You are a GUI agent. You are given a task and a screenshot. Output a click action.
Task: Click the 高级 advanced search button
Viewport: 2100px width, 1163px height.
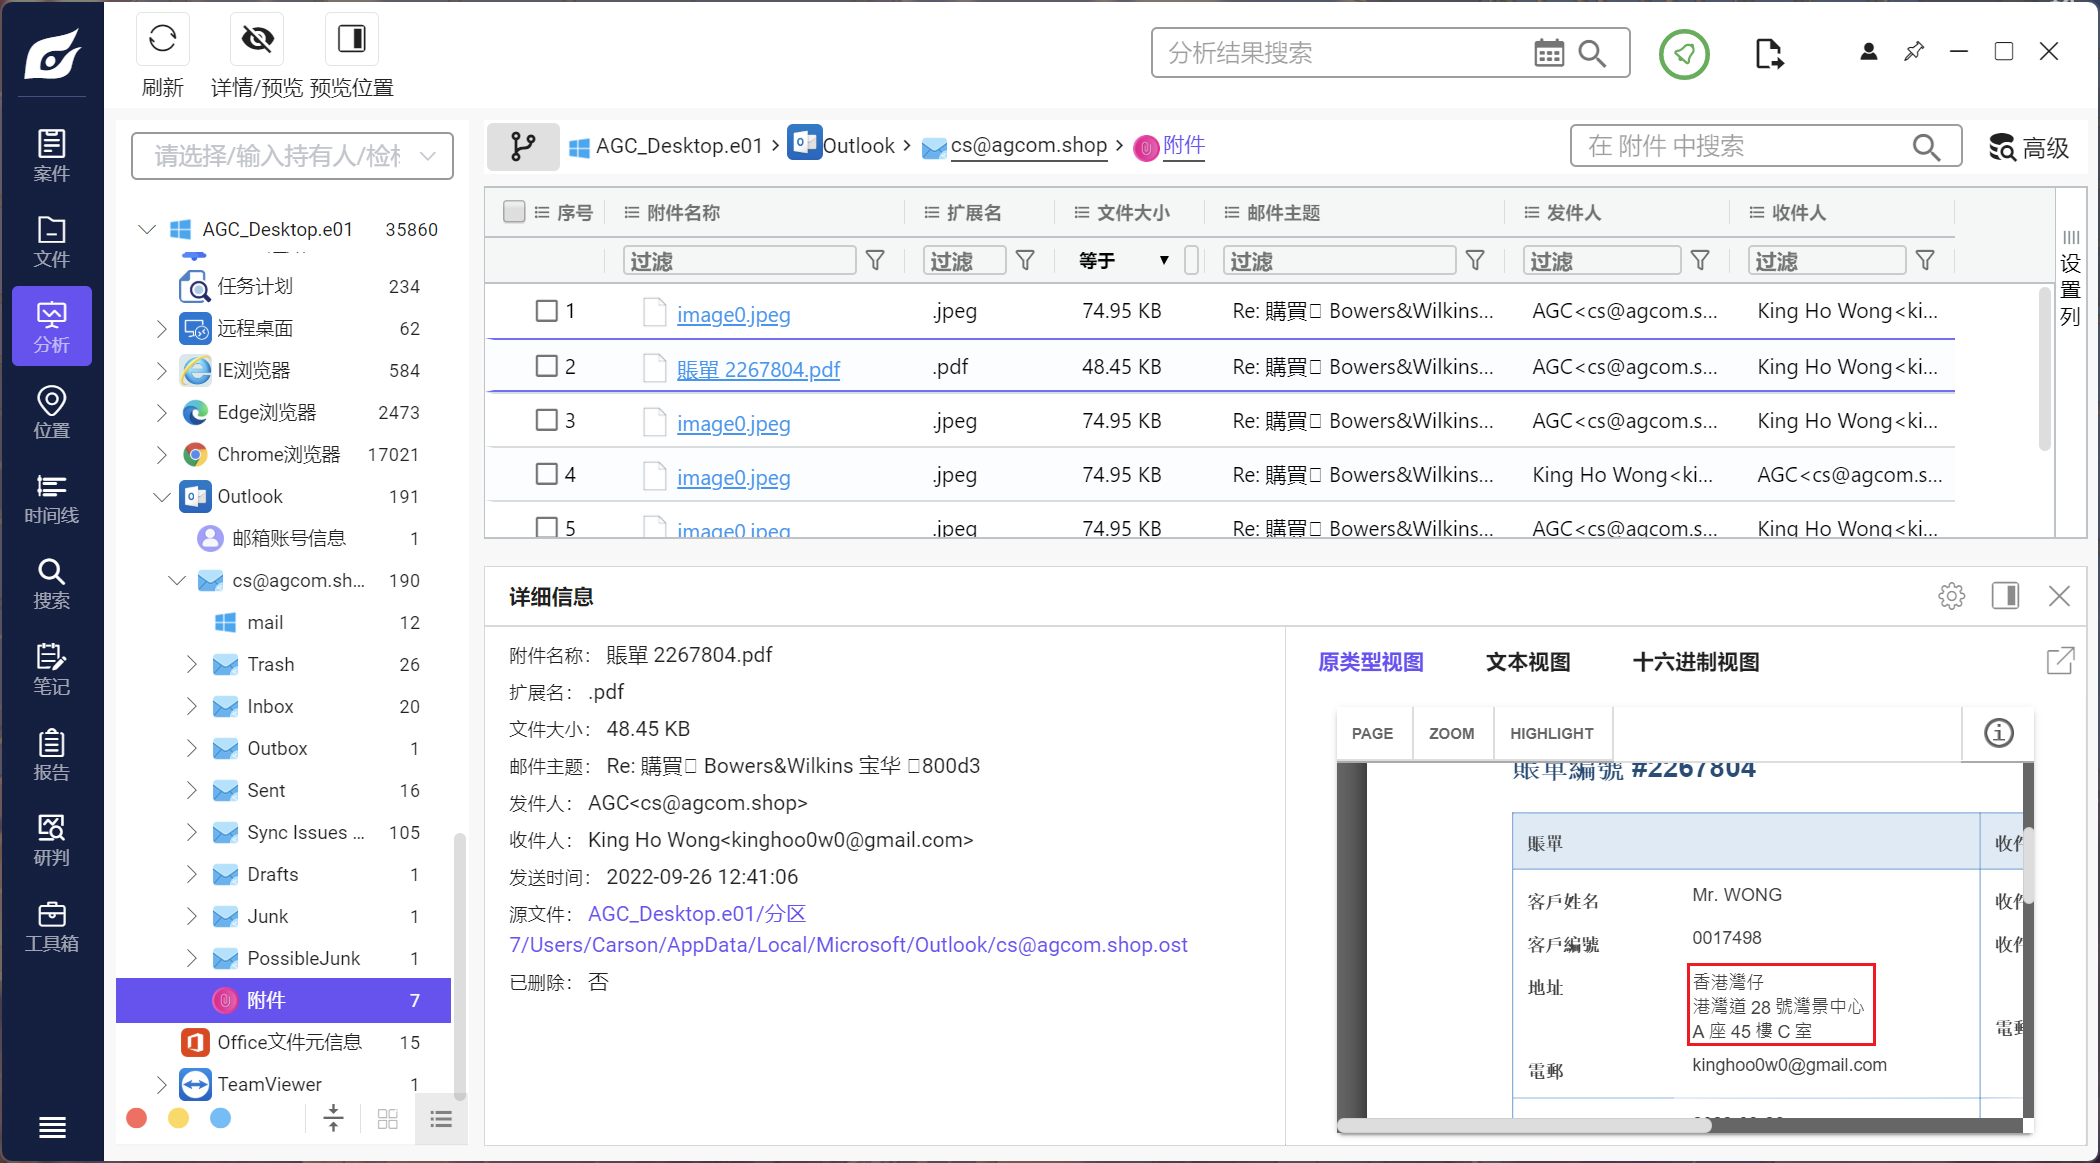(2029, 148)
